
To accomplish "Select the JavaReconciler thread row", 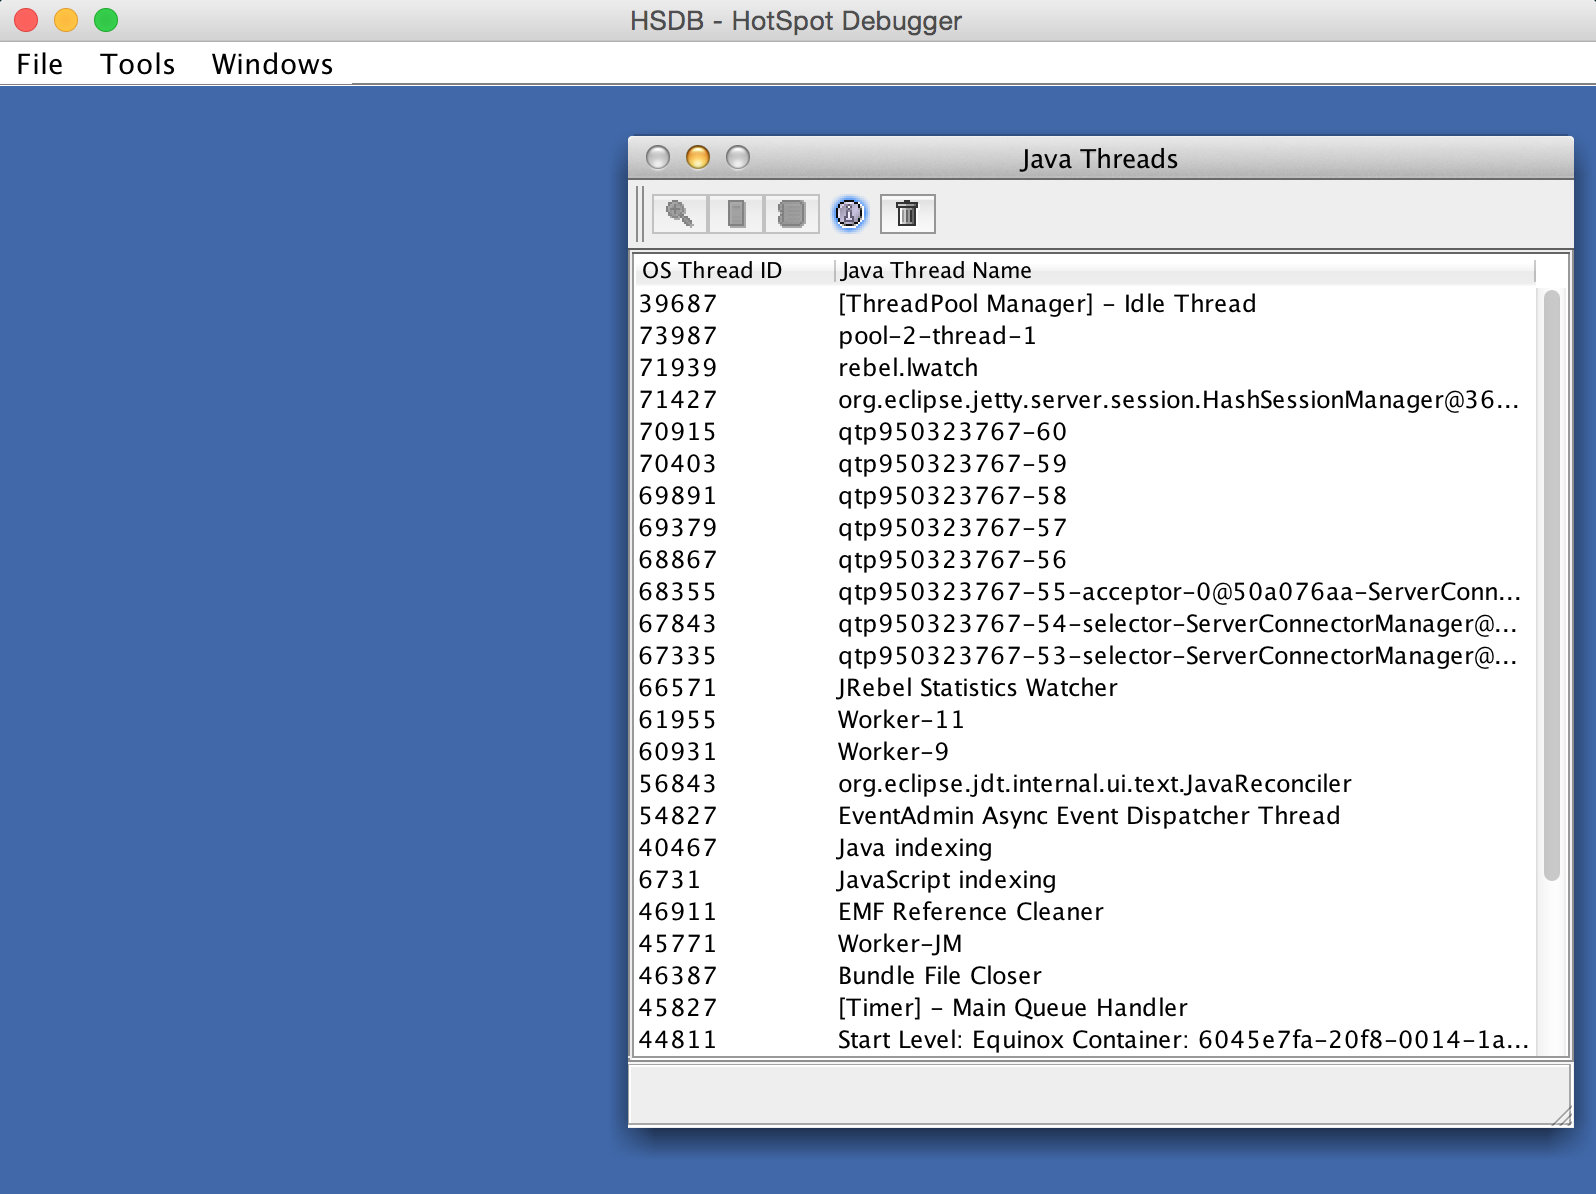I will (x=1086, y=784).
